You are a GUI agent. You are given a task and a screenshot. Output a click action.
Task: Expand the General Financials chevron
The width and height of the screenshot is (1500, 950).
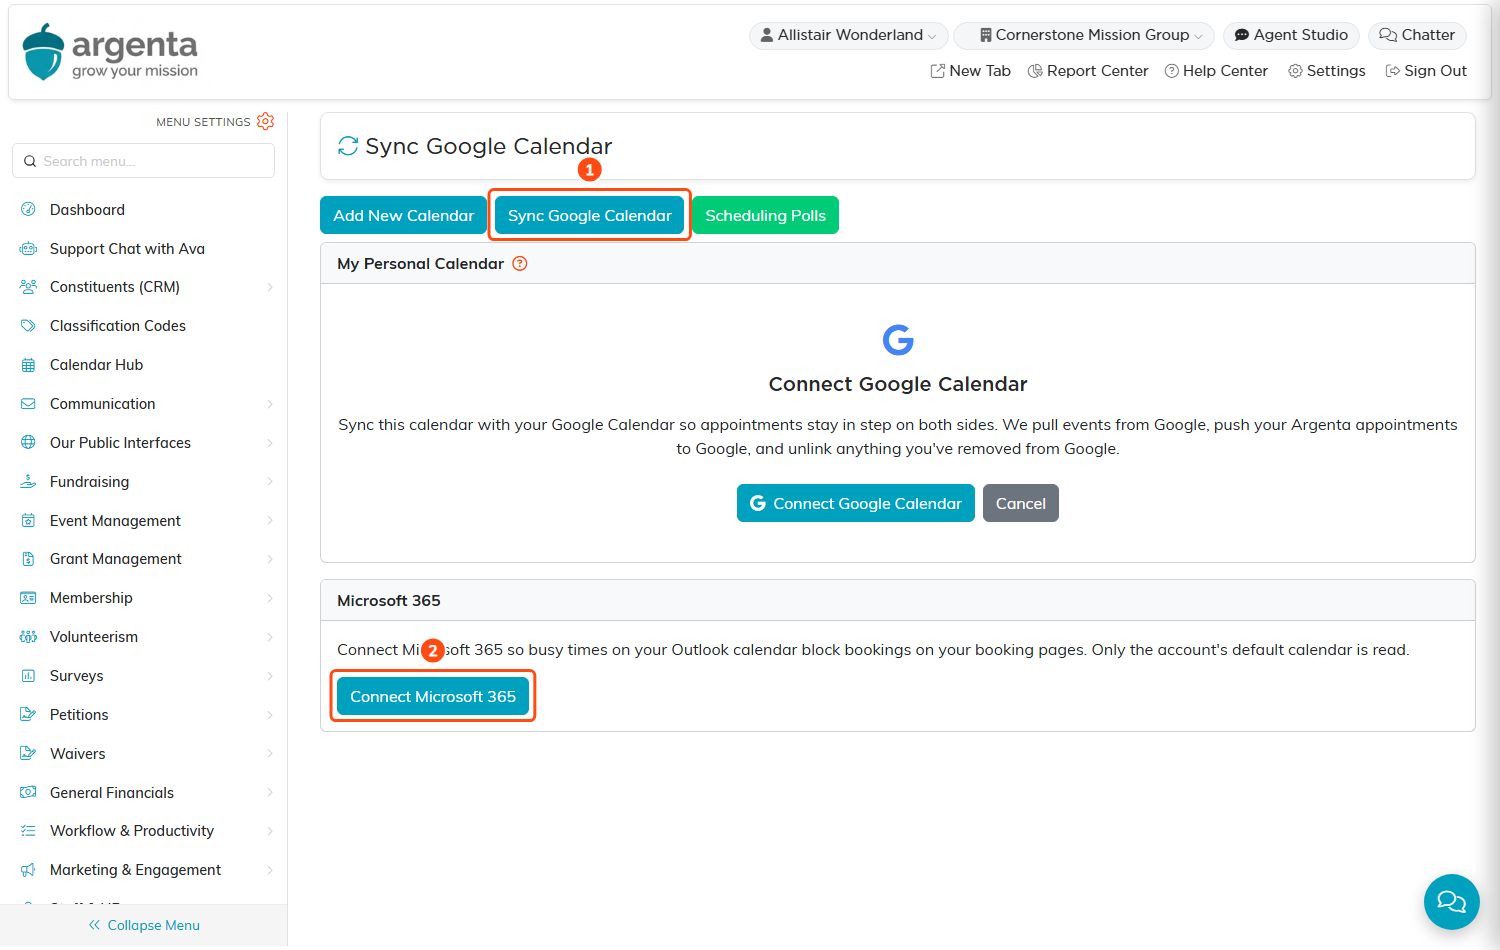tap(270, 793)
